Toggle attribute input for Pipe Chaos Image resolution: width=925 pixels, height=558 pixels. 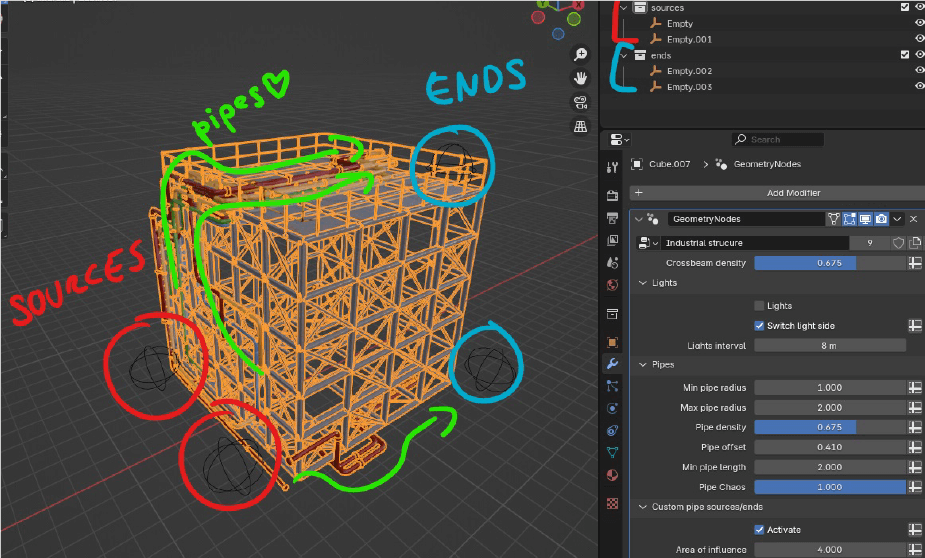(915, 487)
